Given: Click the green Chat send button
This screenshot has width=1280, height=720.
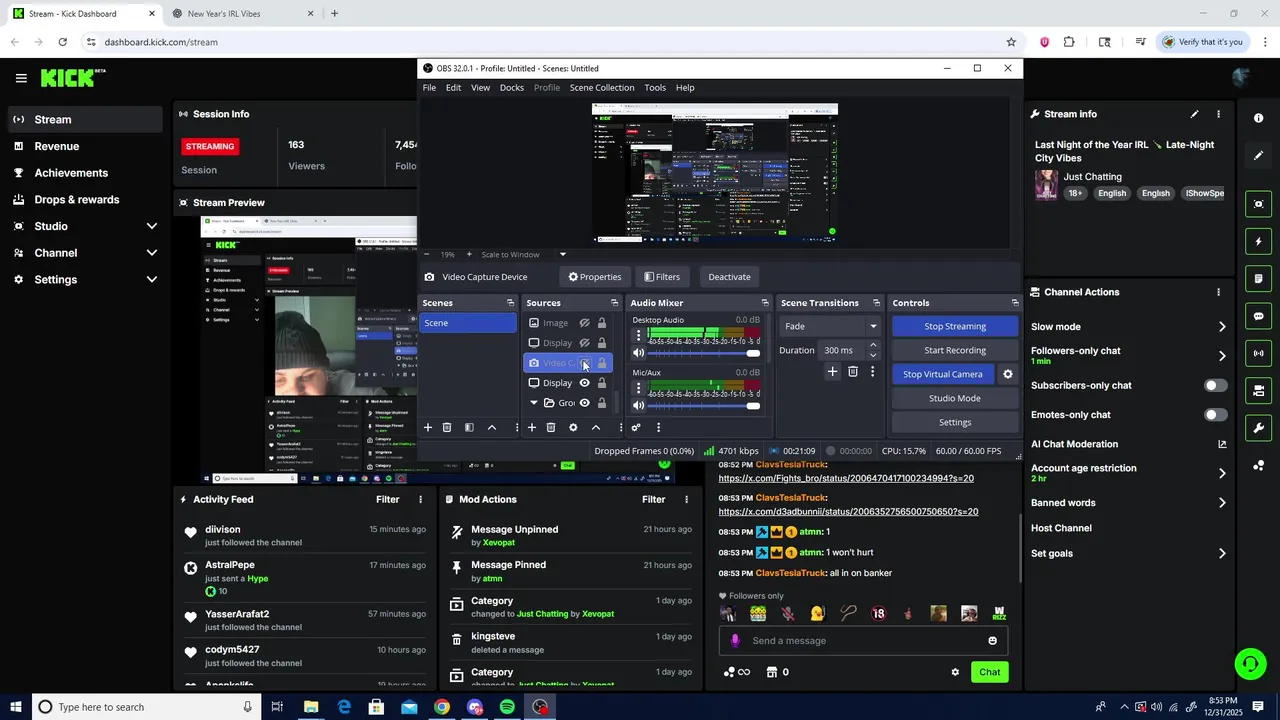Looking at the screenshot, I should click(989, 672).
